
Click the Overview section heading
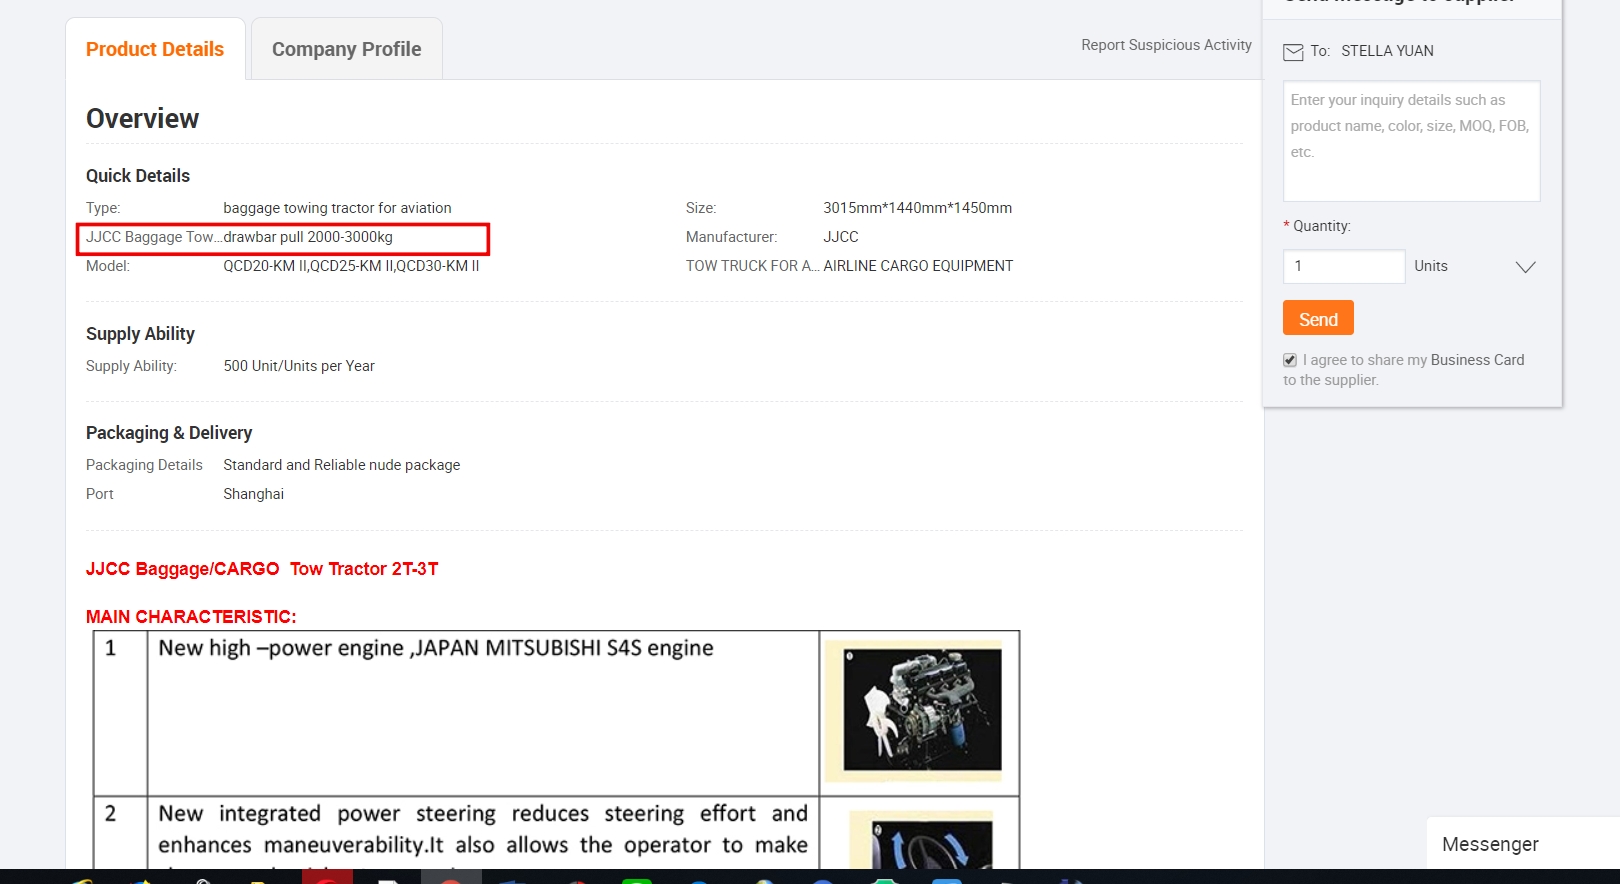pos(143,119)
